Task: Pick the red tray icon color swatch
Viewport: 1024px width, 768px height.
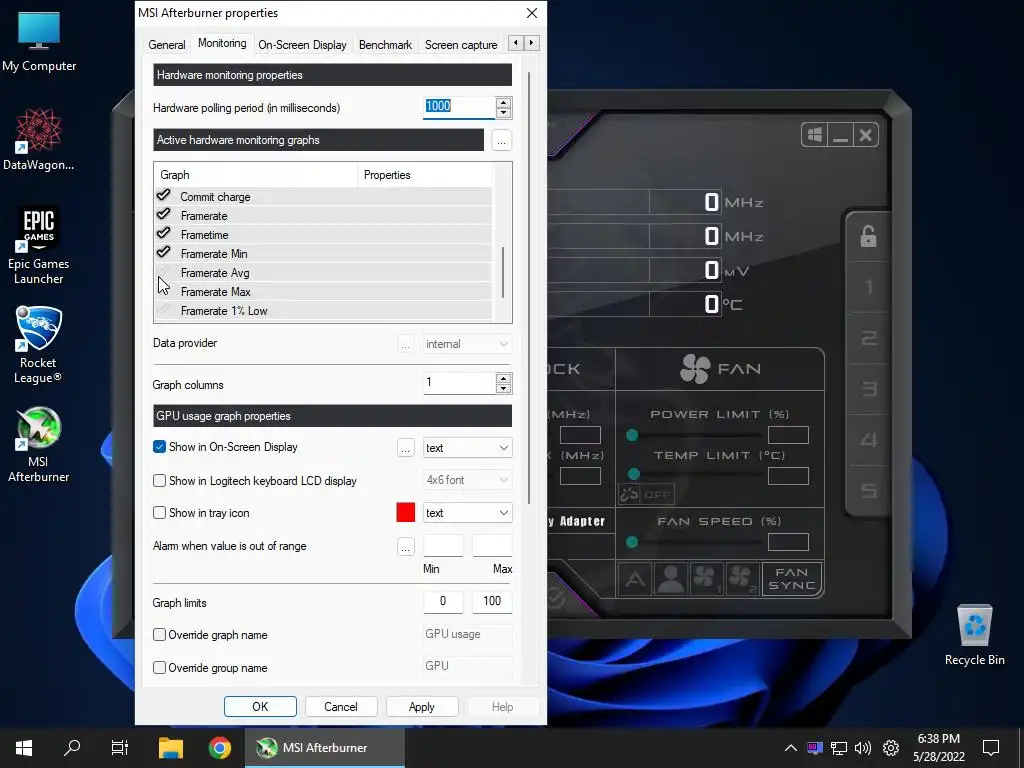Action: (x=406, y=513)
